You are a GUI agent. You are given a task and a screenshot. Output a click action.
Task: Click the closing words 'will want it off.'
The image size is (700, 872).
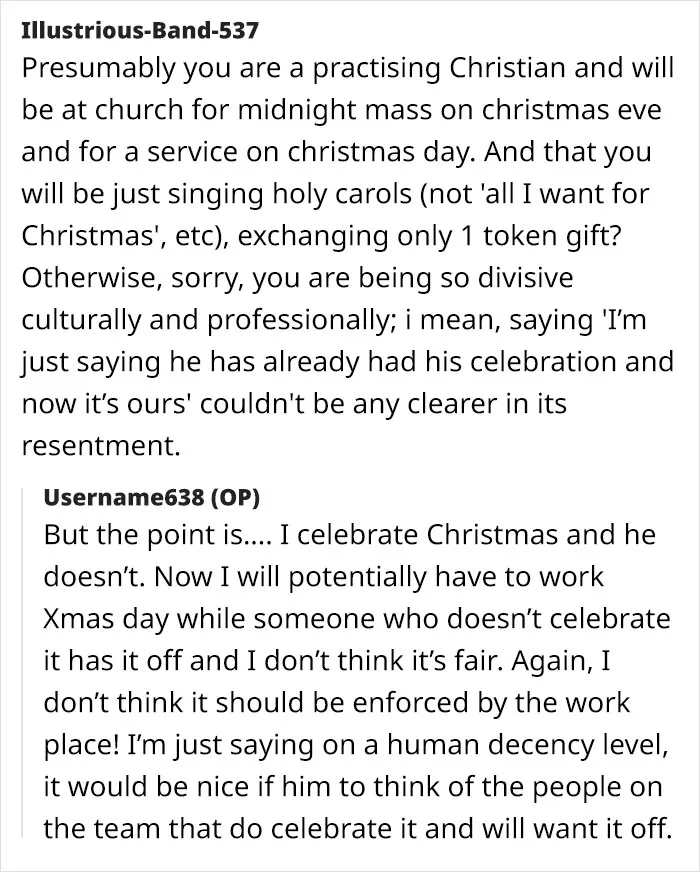coord(575,829)
